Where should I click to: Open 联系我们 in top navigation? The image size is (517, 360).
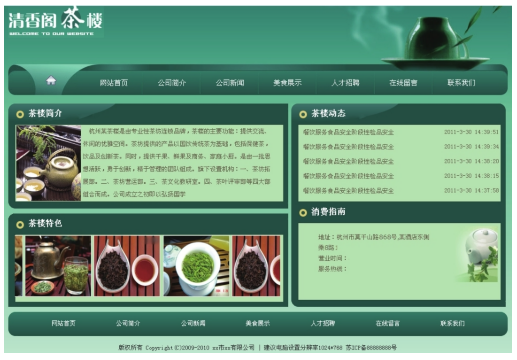point(461,83)
